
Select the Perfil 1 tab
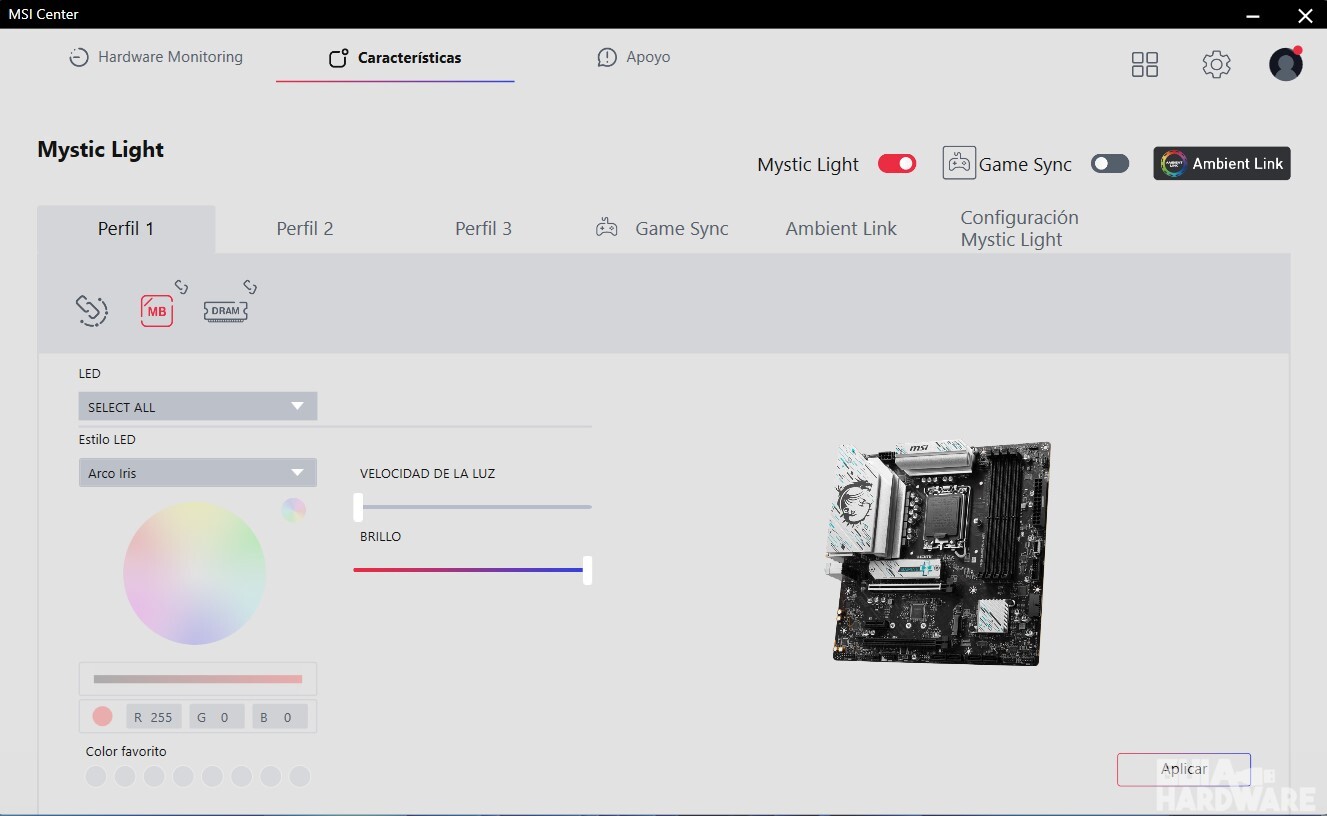[126, 229]
